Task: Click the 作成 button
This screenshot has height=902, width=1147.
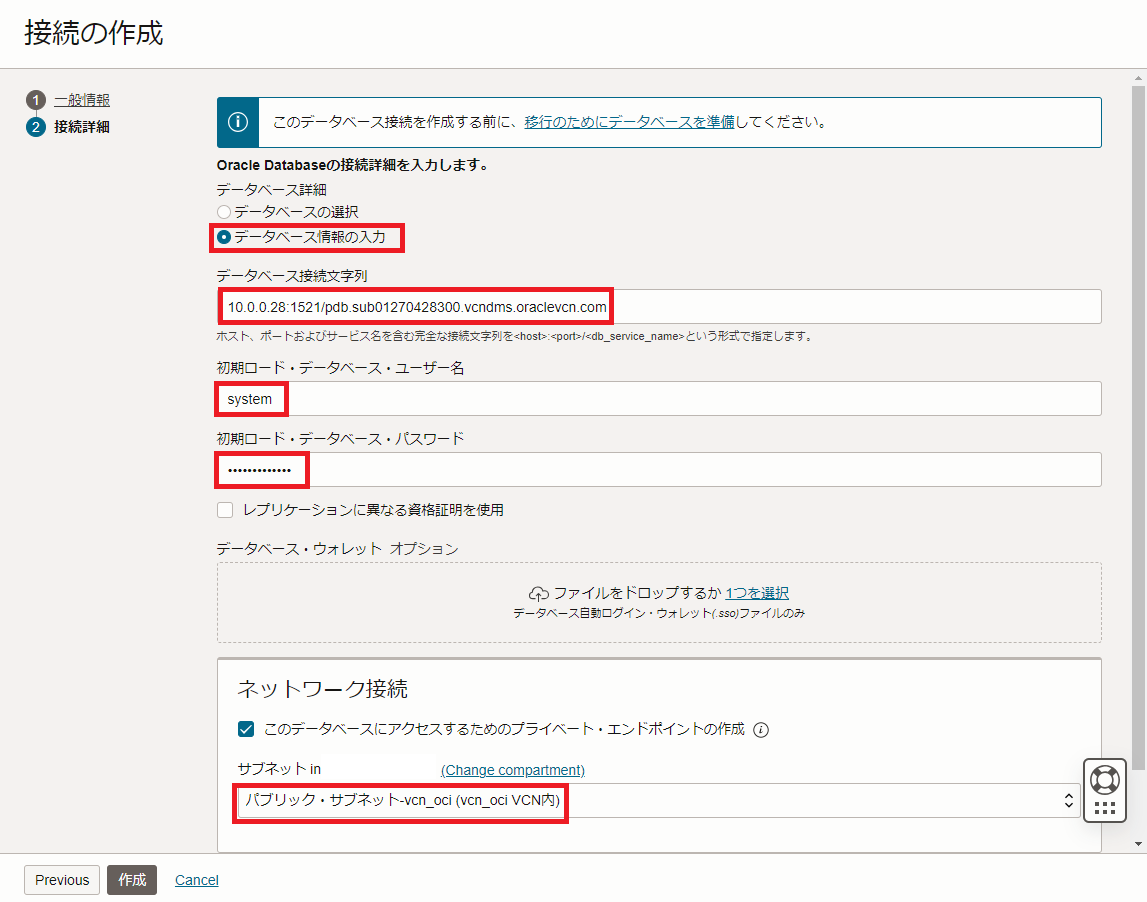Action: 131,880
